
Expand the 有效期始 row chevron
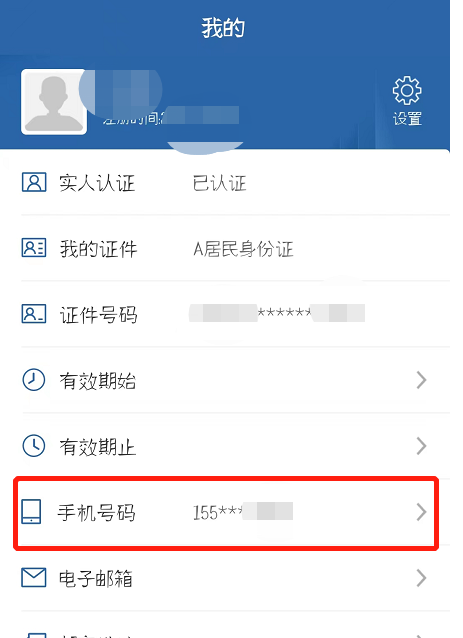(422, 380)
